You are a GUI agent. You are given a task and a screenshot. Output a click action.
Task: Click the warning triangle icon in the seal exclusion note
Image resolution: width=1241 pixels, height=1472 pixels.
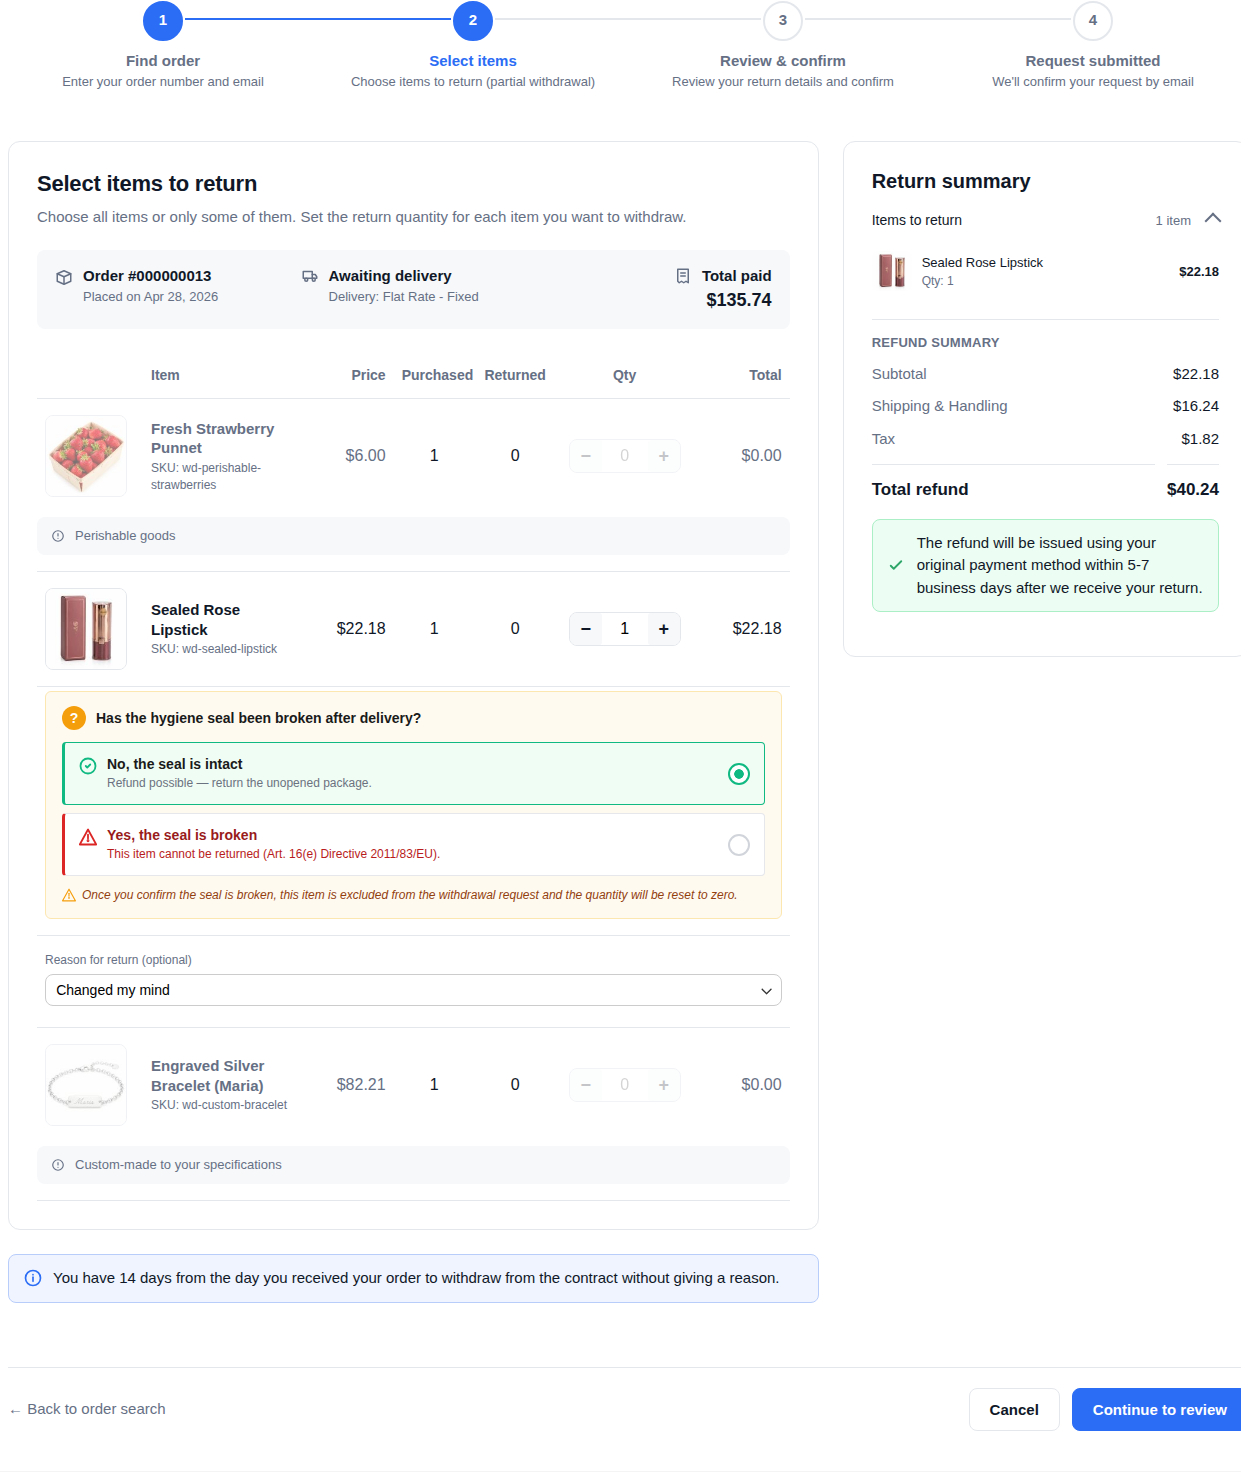click(x=69, y=895)
